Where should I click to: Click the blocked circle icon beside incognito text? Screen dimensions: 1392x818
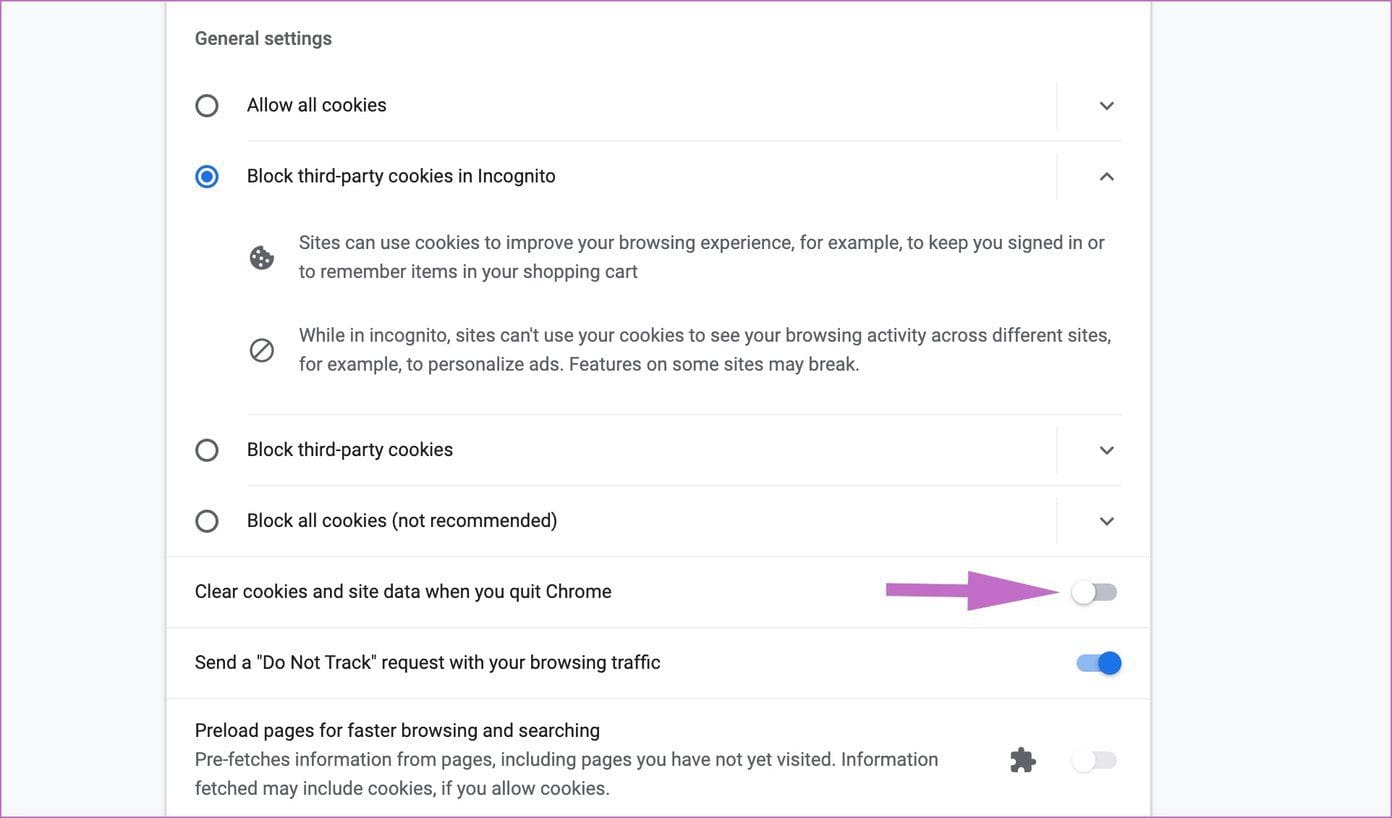[262, 350]
